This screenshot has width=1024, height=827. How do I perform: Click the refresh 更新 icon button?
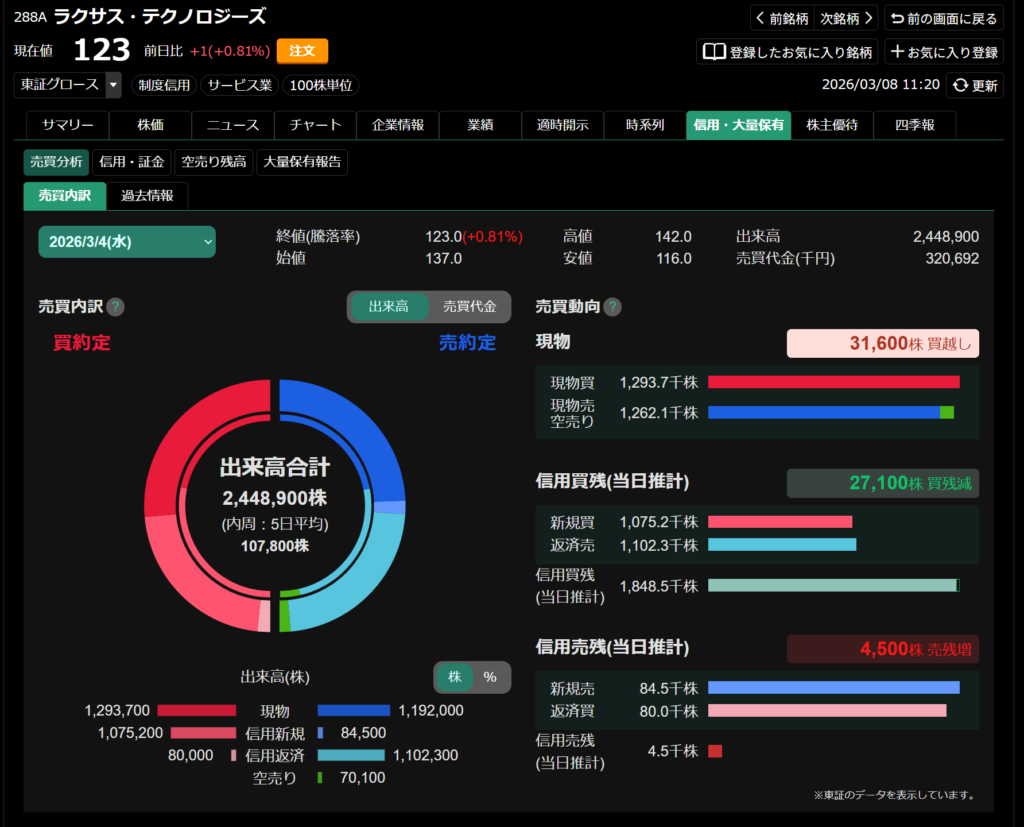tap(975, 85)
